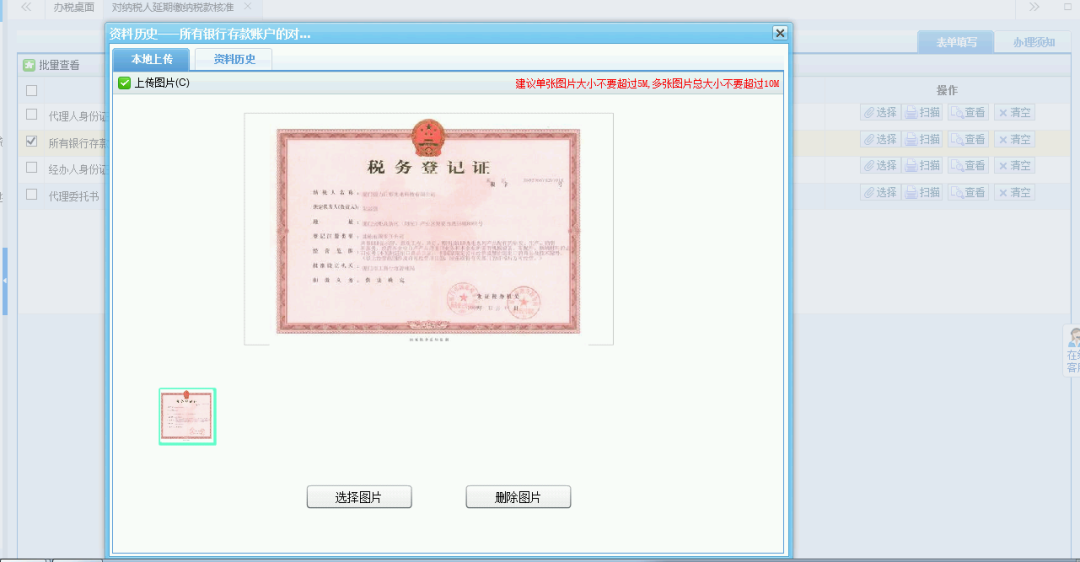1080x562 pixels.
Task: Toggle the select-all header checkbox
Action: (x=32, y=90)
